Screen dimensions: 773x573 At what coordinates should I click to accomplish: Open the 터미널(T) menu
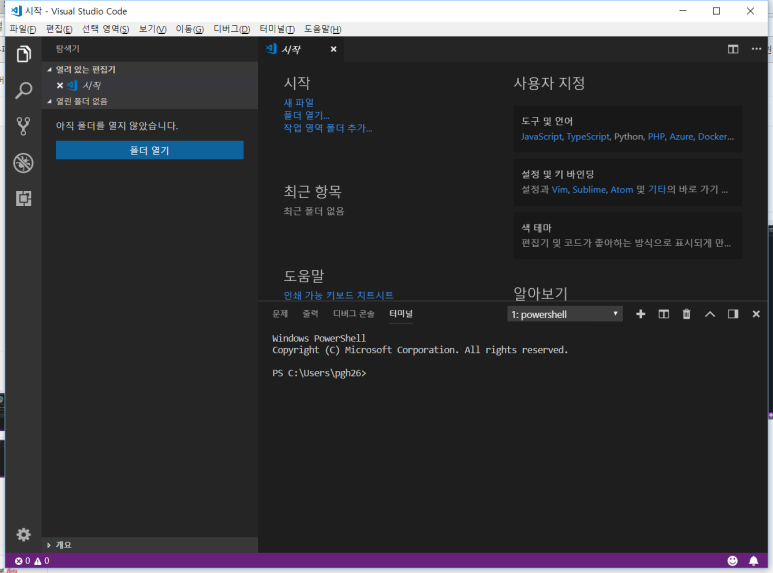pyautogui.click(x=277, y=29)
